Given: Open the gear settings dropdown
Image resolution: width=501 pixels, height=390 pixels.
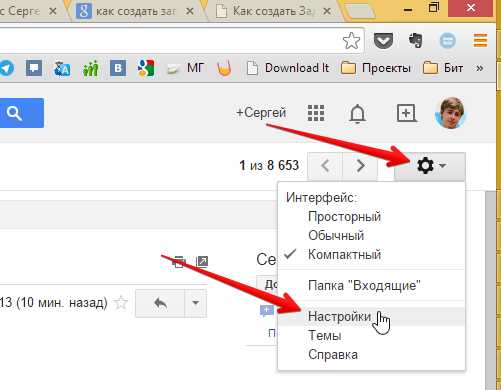Looking at the screenshot, I should tap(430, 166).
